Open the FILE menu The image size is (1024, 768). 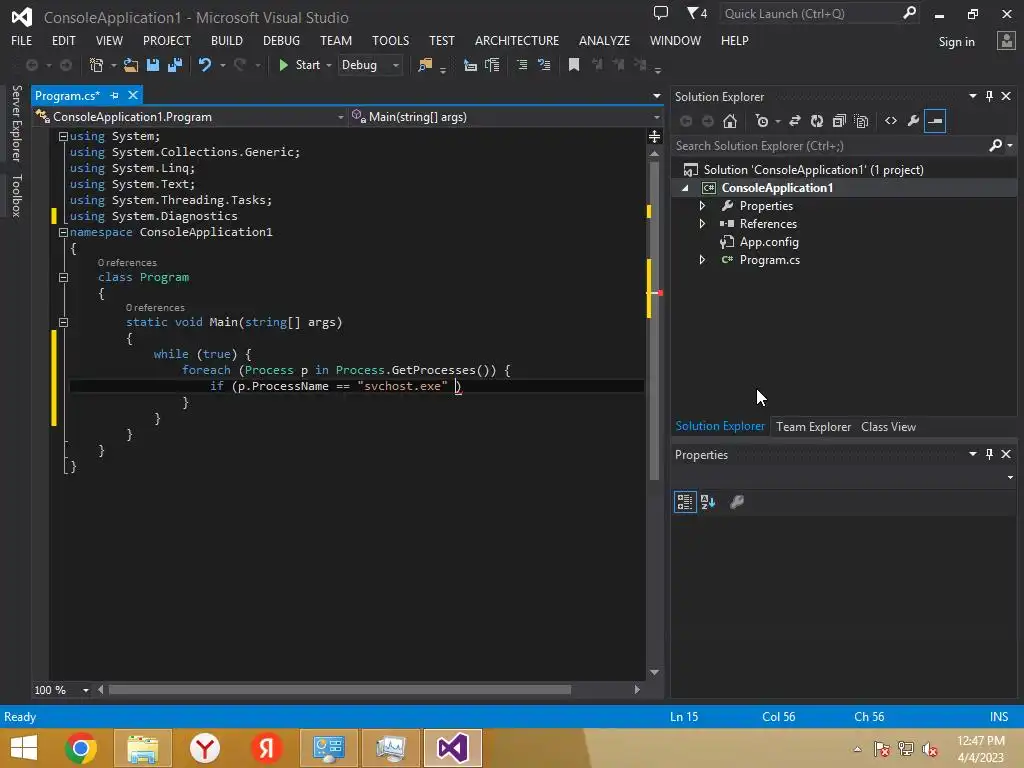point(22,40)
